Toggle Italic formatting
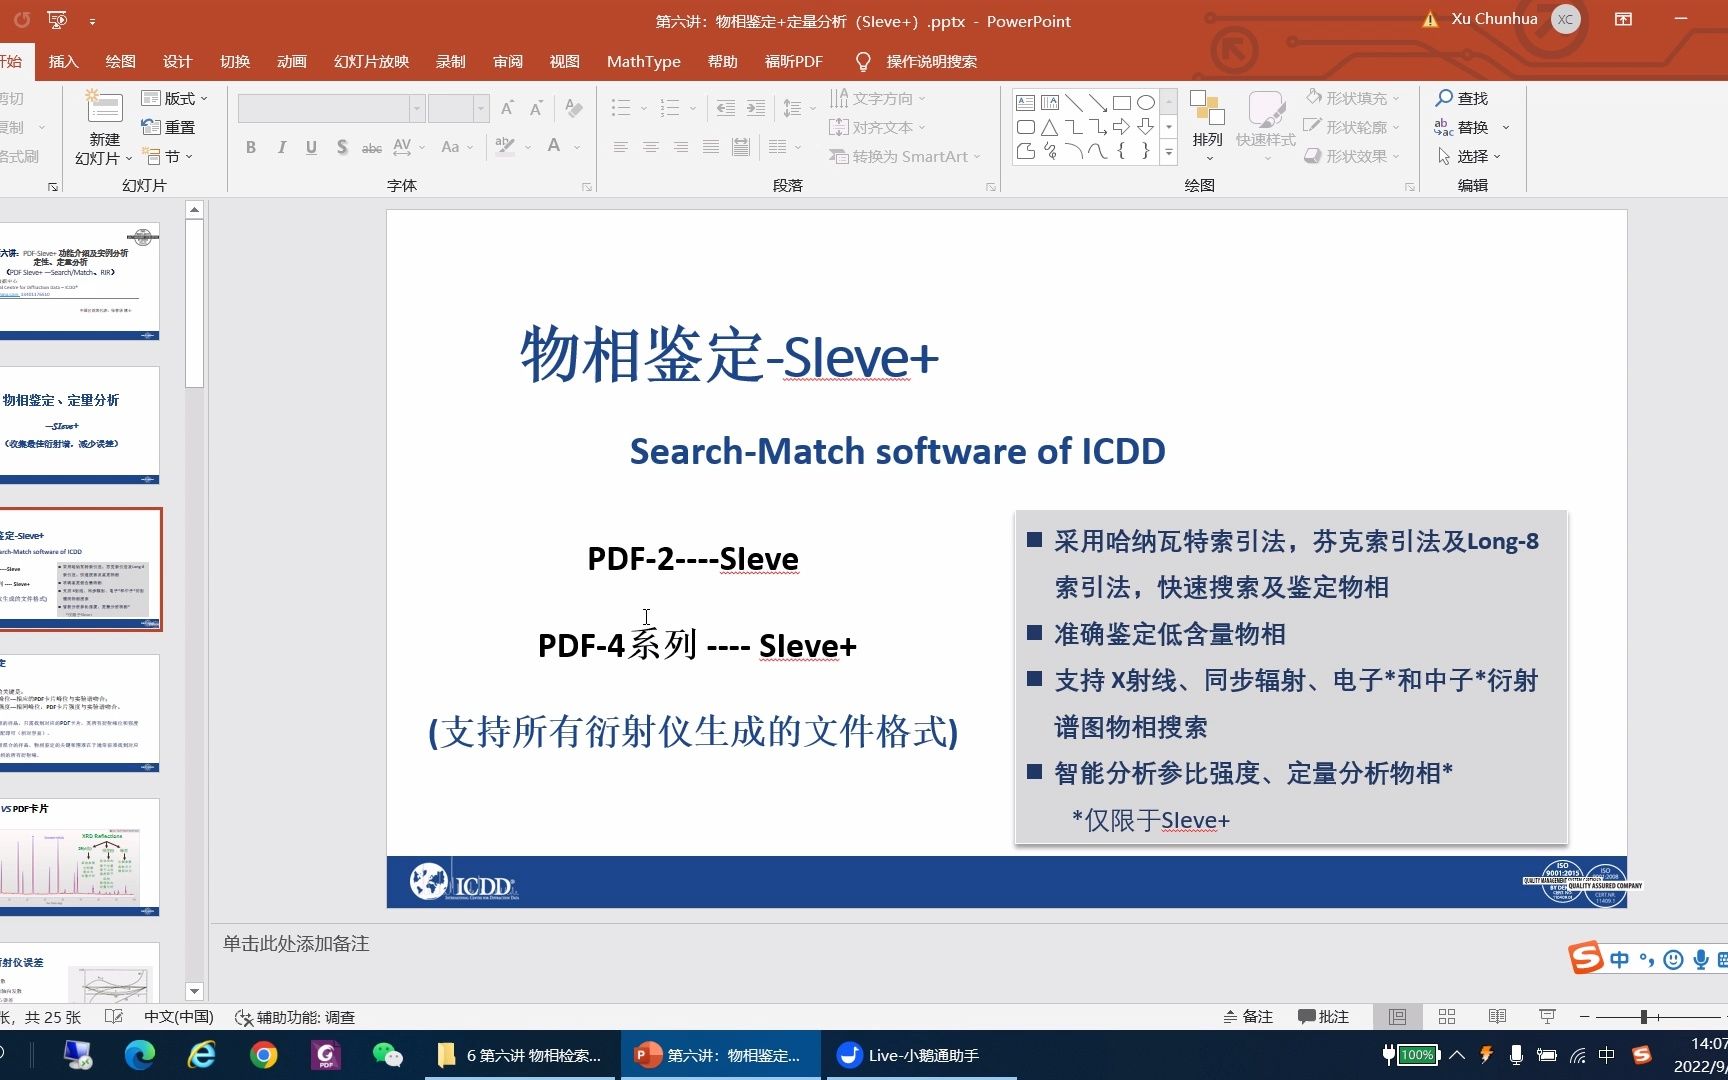The image size is (1728, 1080). click(281, 147)
